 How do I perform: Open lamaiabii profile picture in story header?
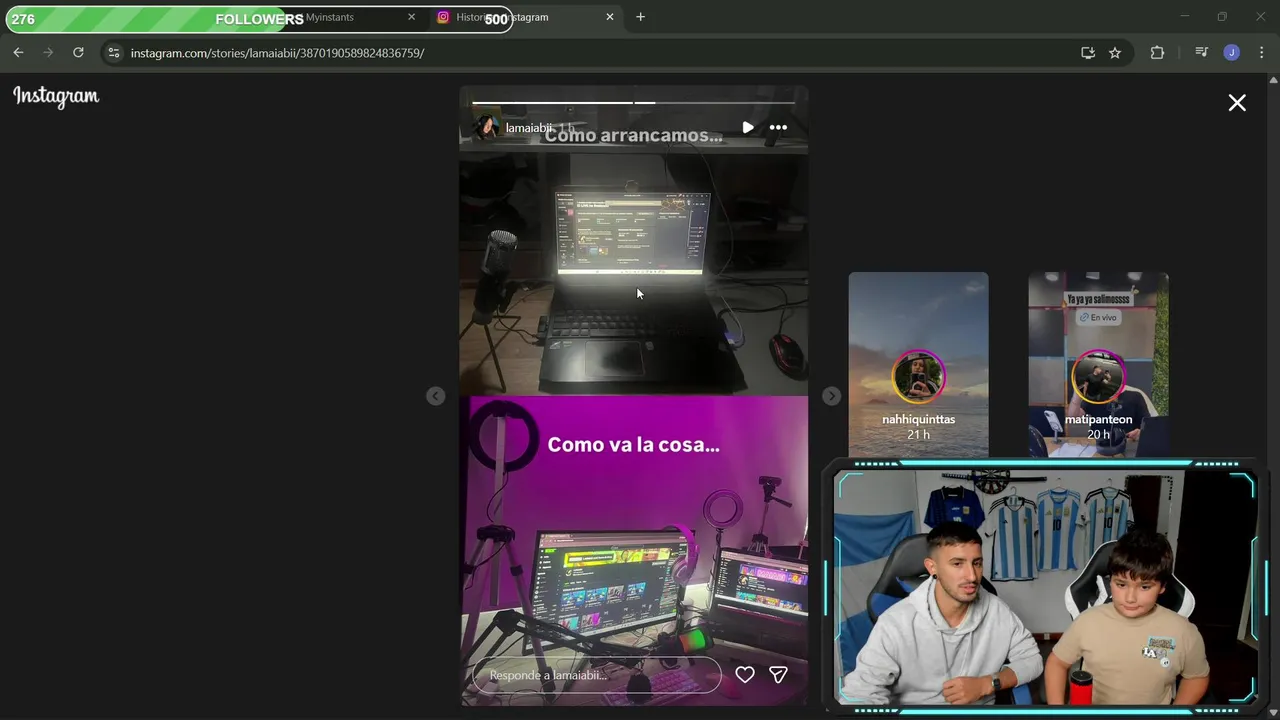click(486, 127)
